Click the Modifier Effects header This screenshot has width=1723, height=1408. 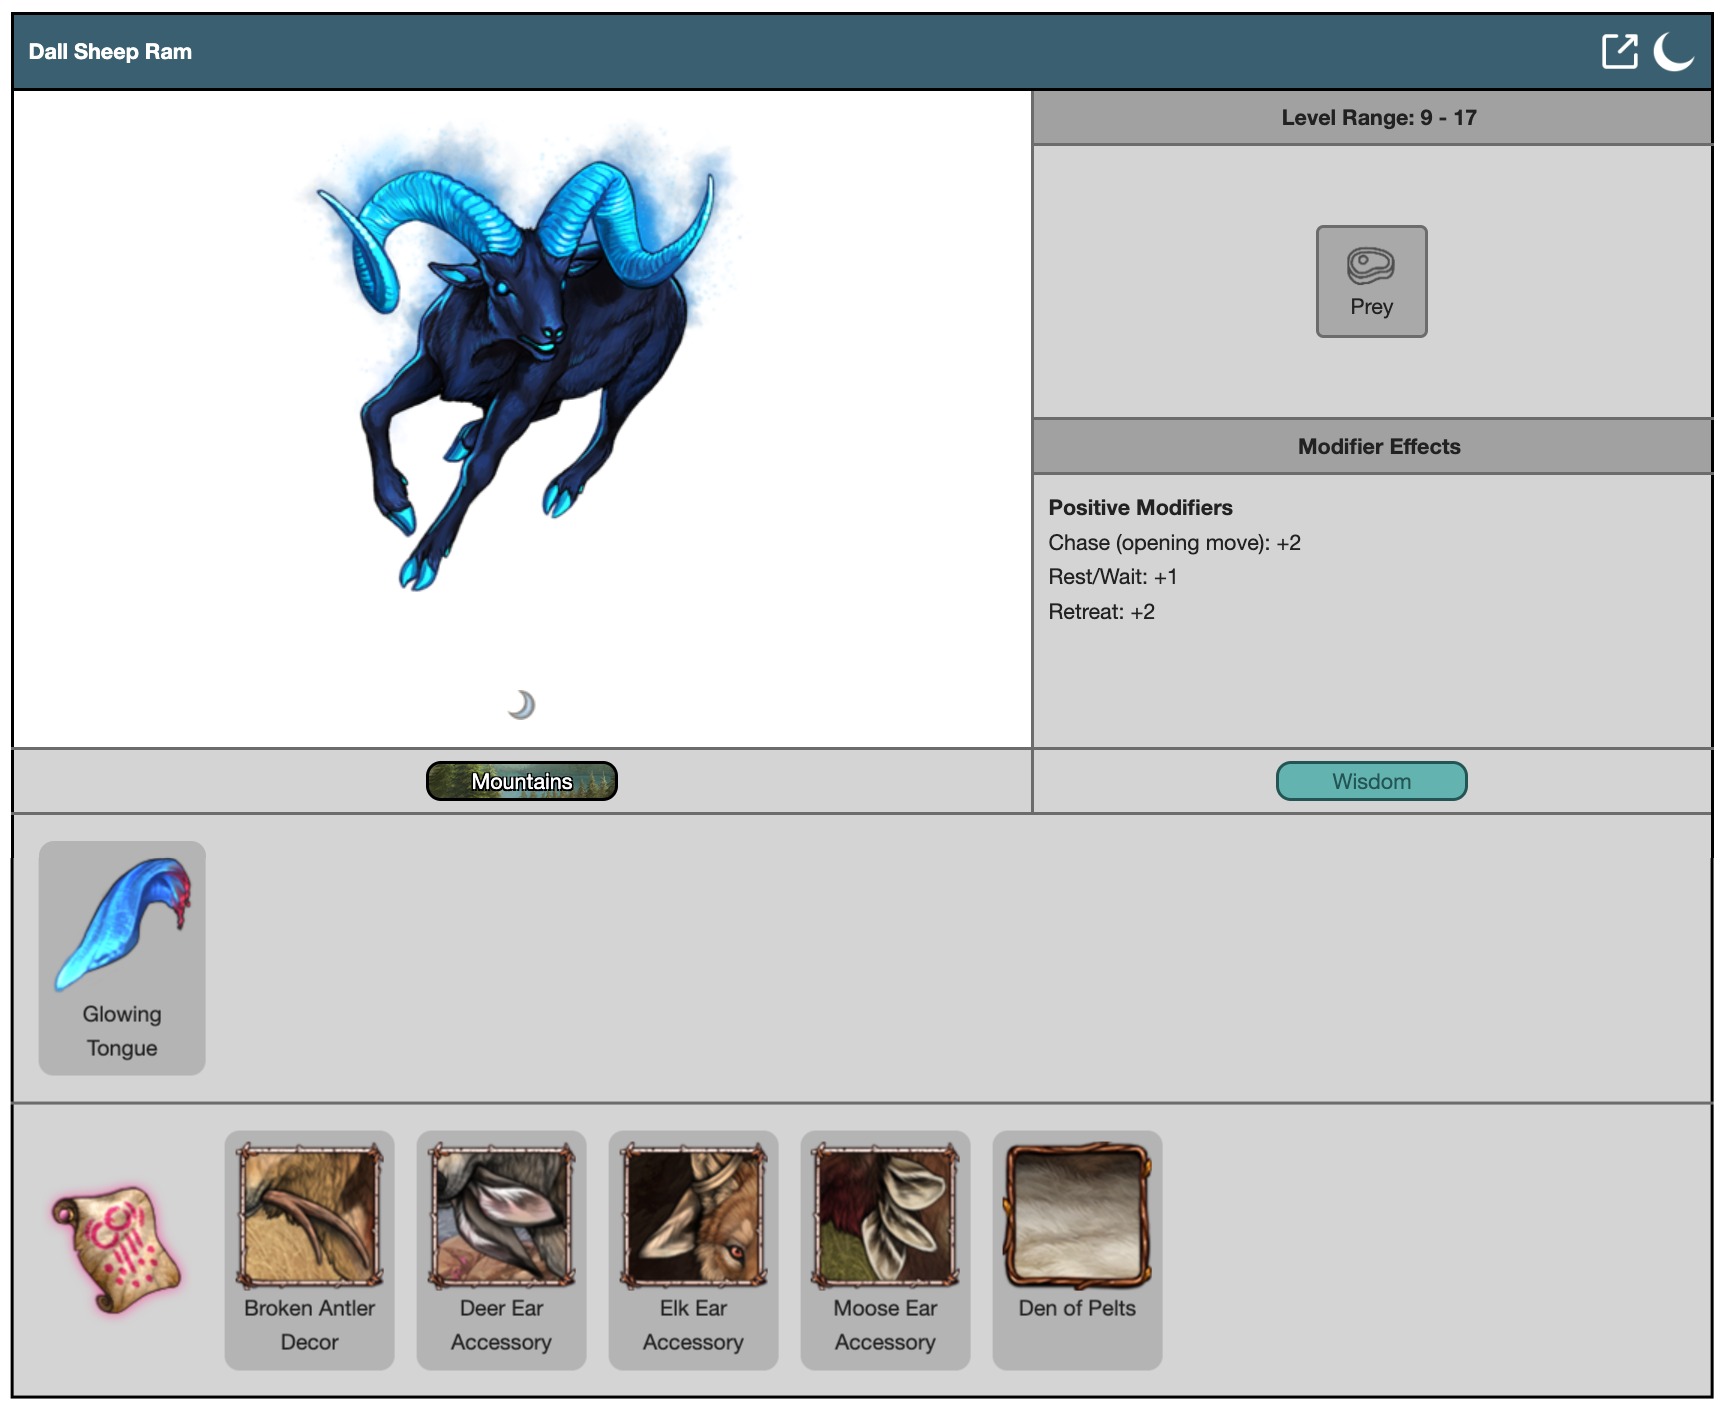pyautogui.click(x=1378, y=447)
